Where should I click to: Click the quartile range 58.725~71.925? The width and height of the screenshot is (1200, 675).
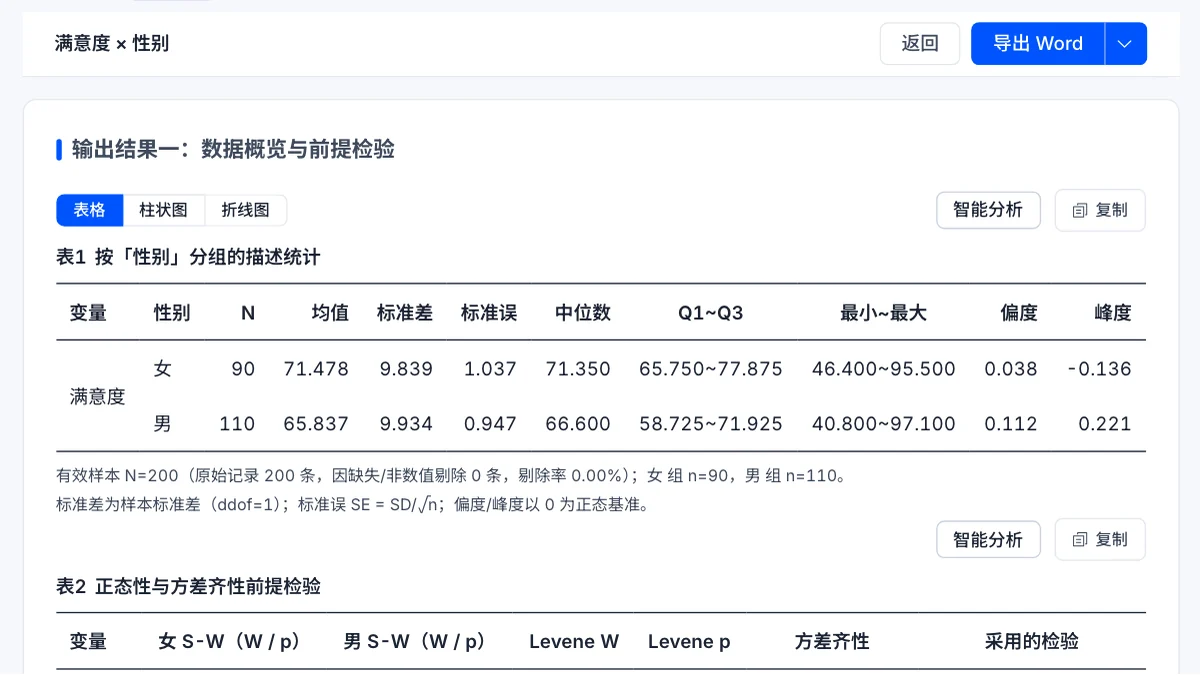711,424
